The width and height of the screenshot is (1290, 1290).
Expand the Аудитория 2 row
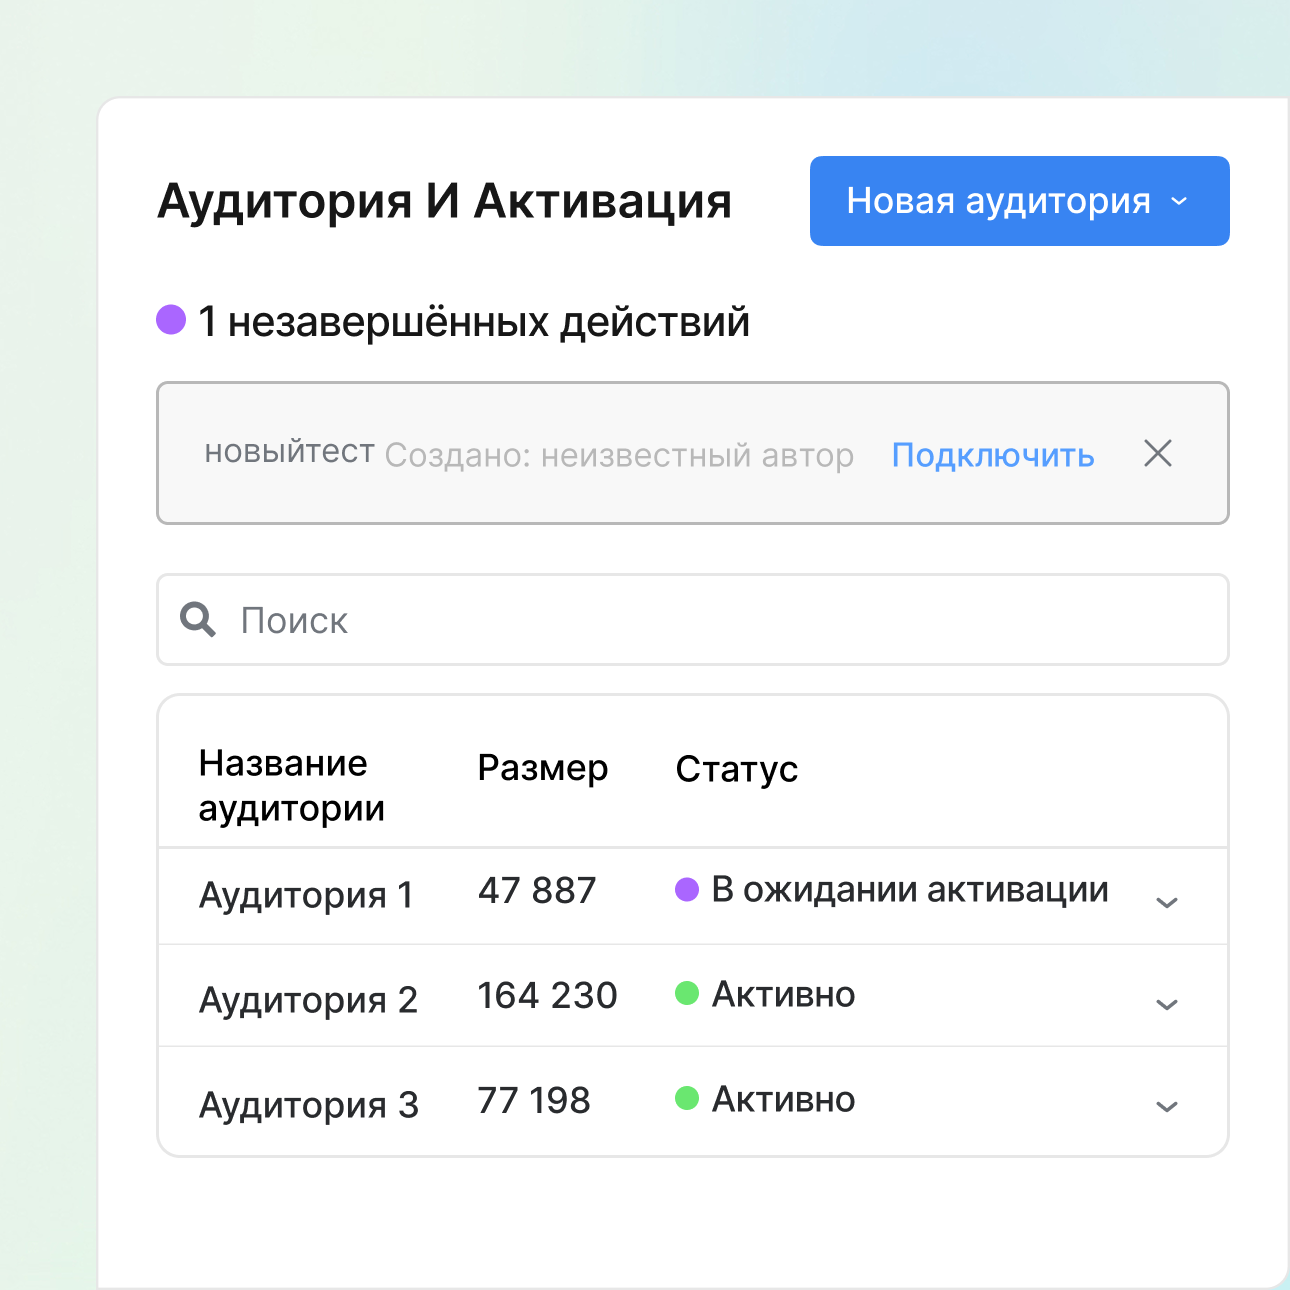tap(1166, 1004)
